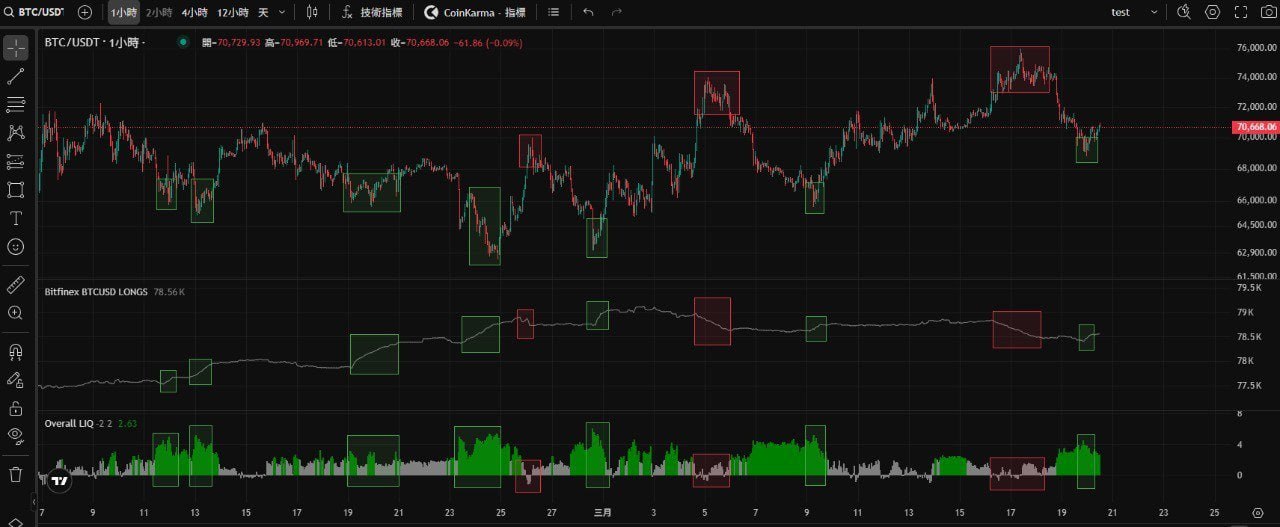Expand the timeframe dropdown arrow after 天
This screenshot has height=527, width=1280.
click(282, 12)
